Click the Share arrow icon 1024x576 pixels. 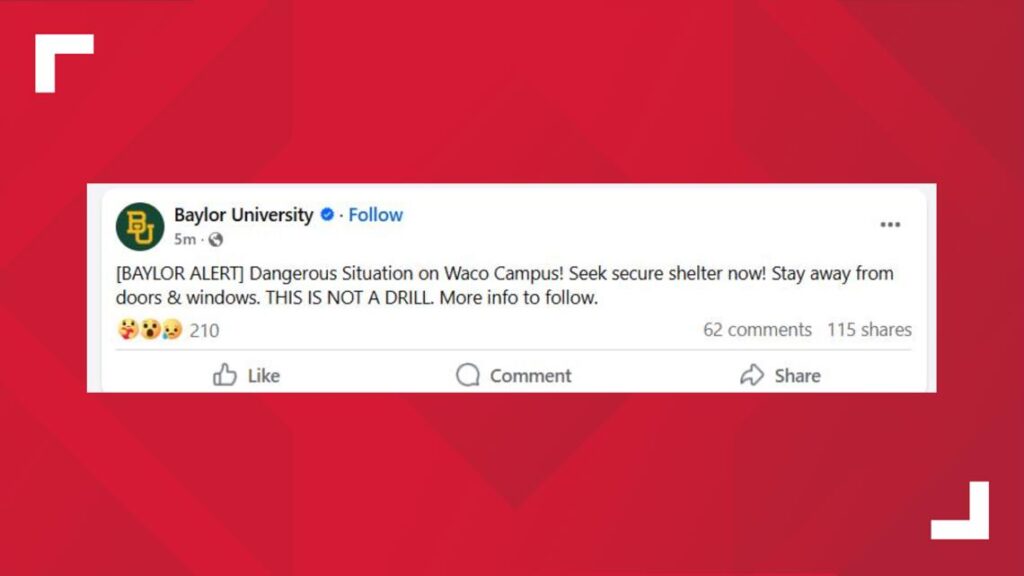pyautogui.click(x=751, y=376)
